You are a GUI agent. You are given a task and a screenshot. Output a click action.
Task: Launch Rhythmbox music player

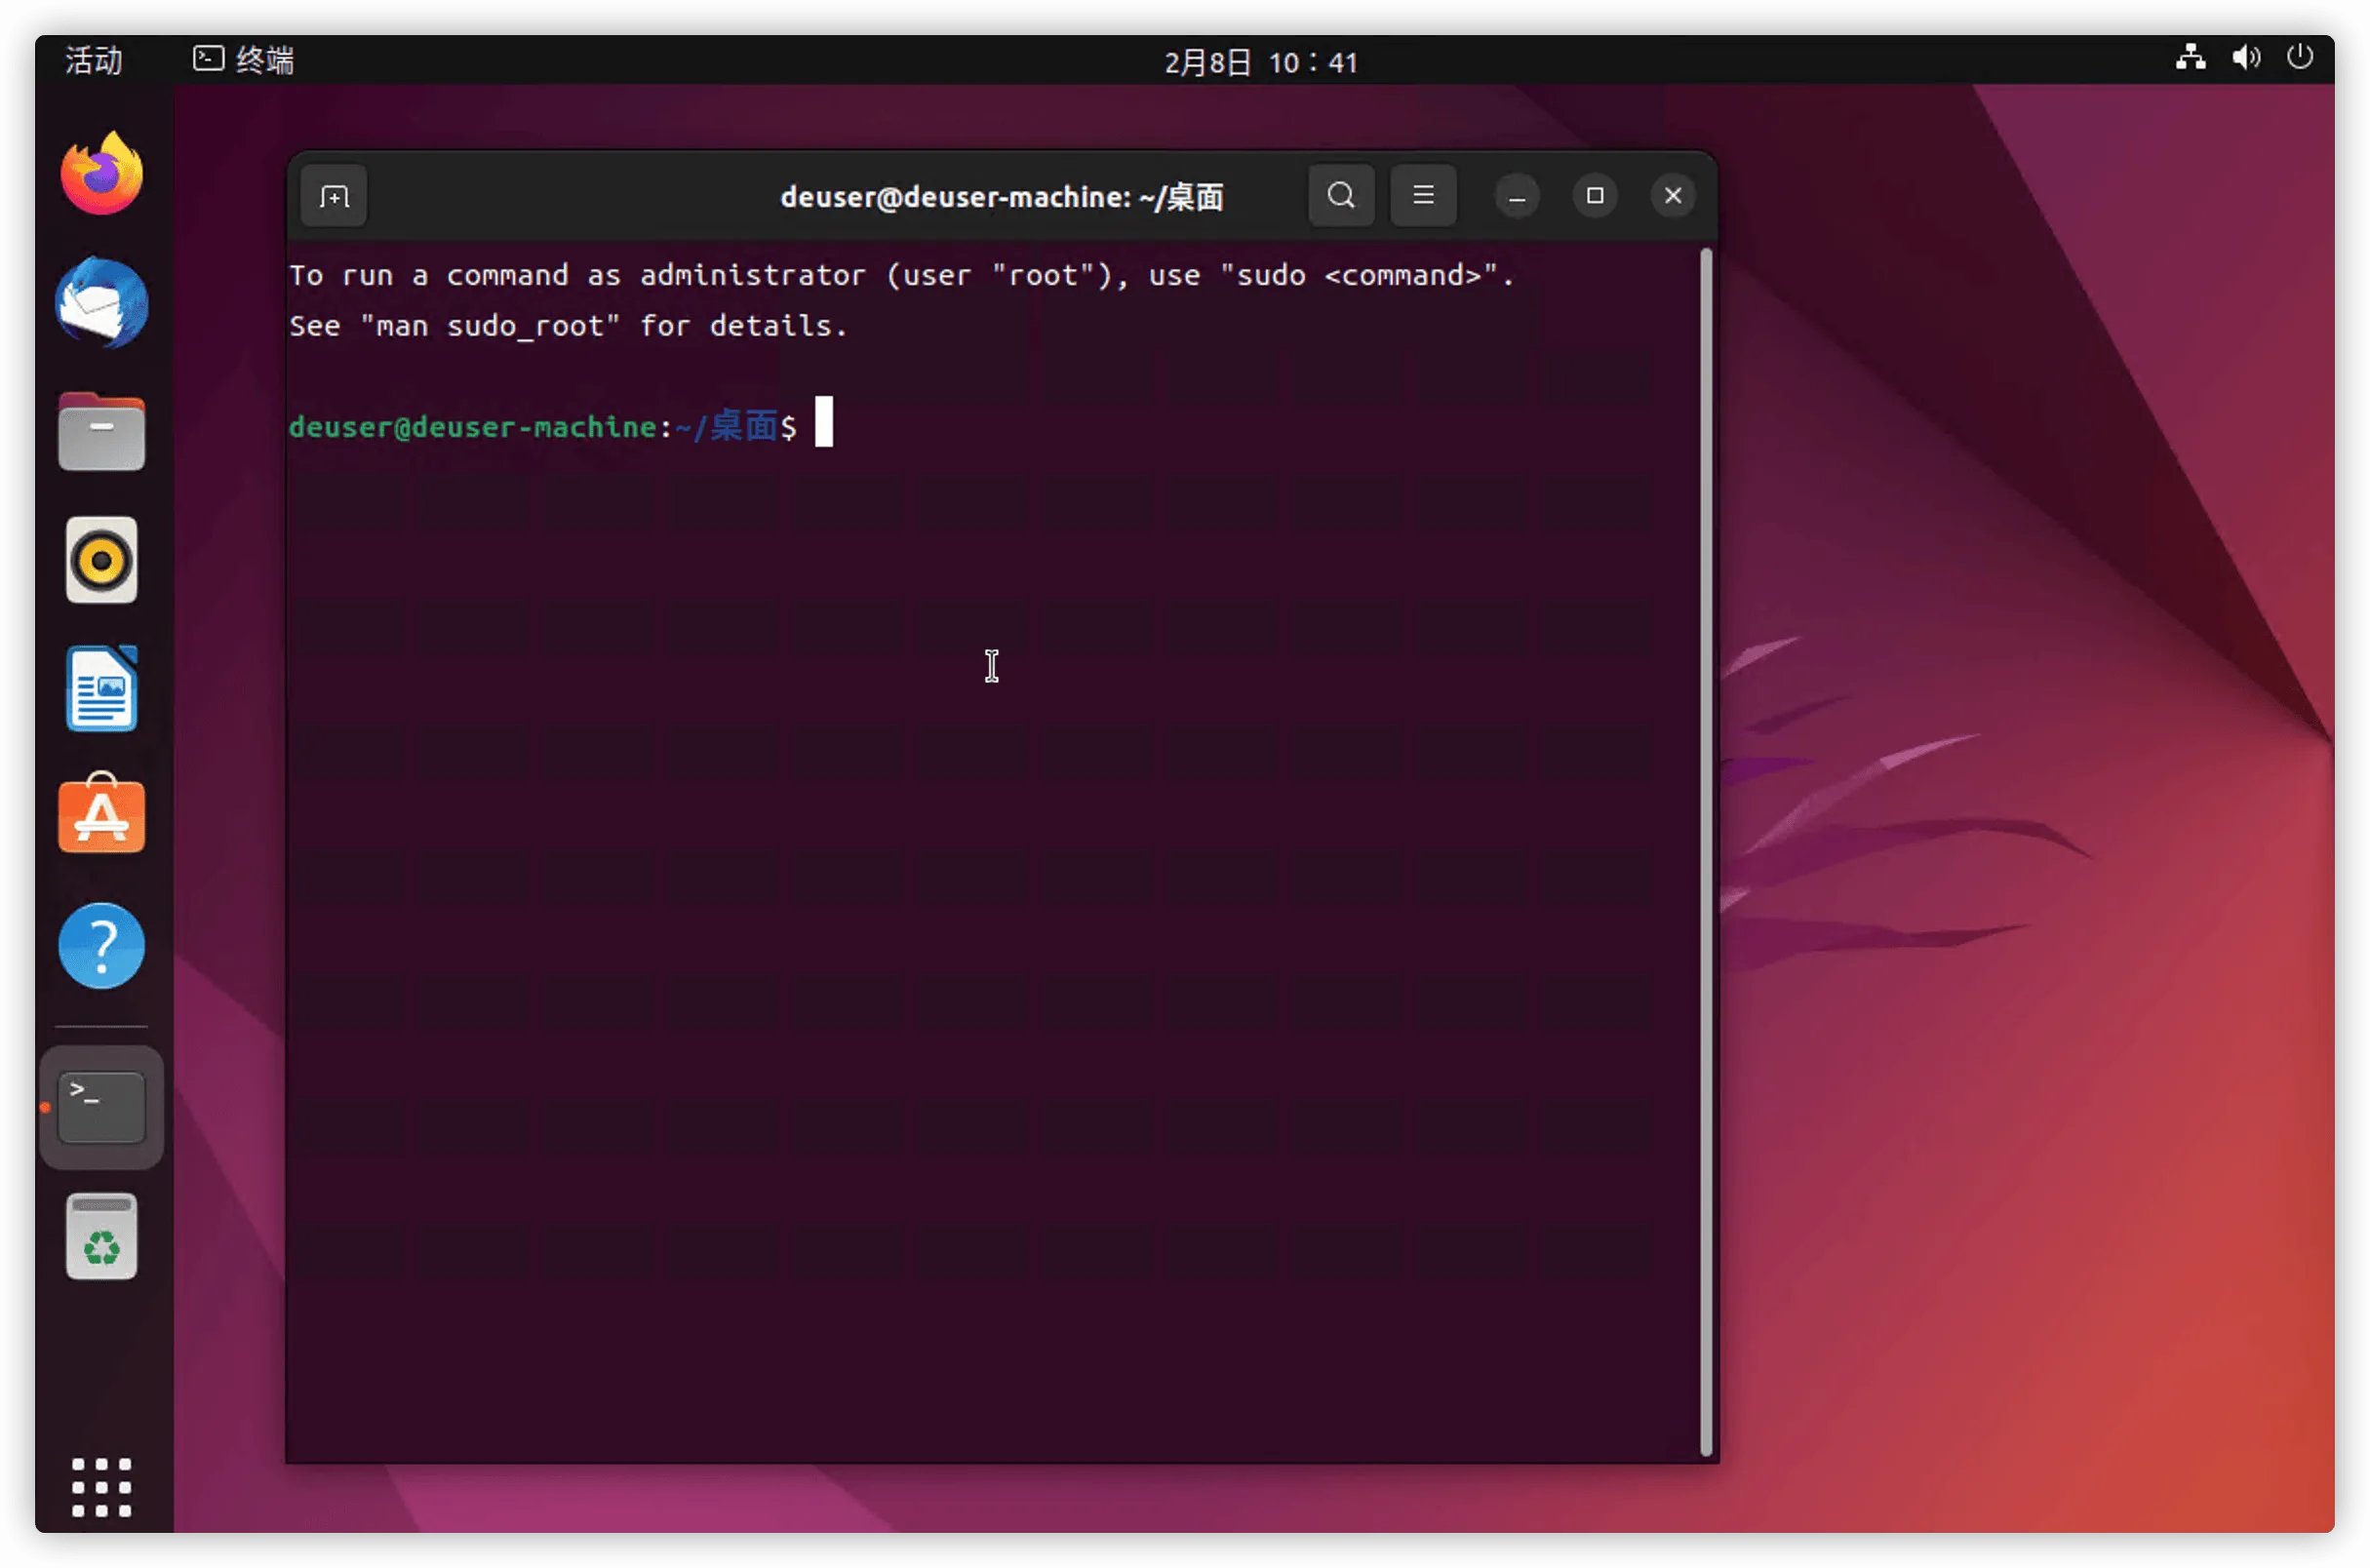101,560
